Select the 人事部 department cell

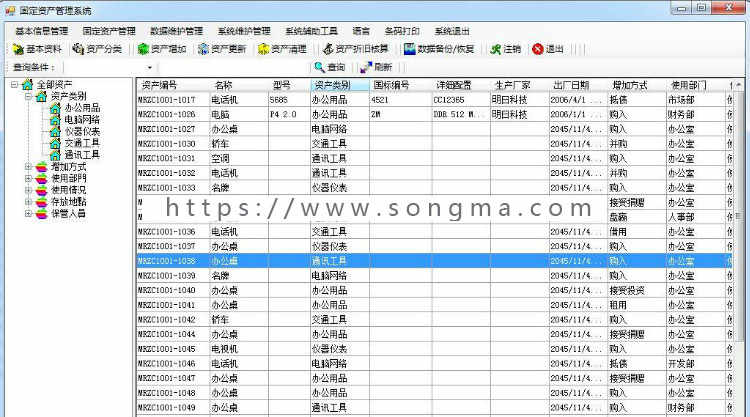695,217
